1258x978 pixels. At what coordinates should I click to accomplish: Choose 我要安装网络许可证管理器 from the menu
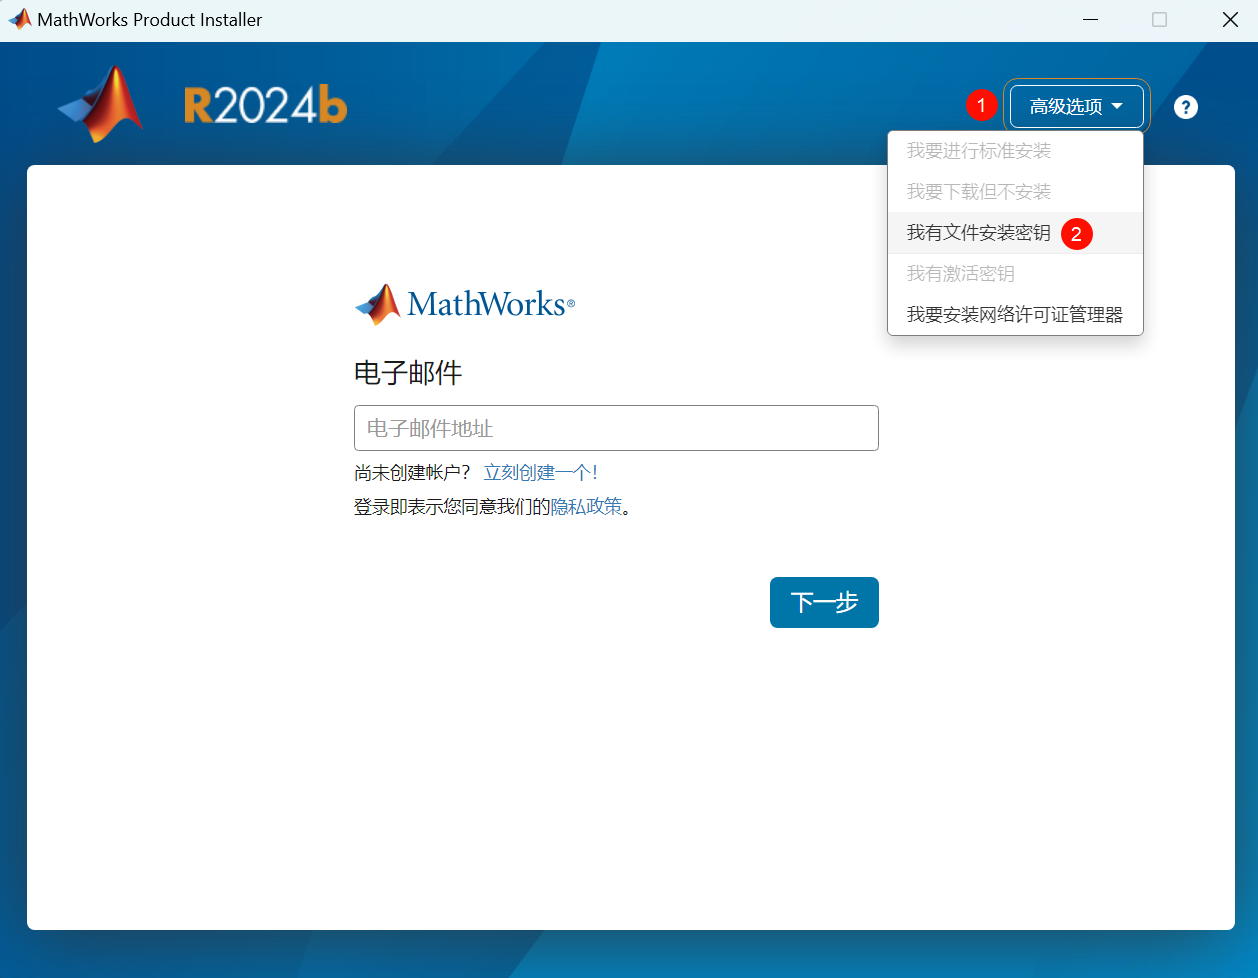[1015, 315]
